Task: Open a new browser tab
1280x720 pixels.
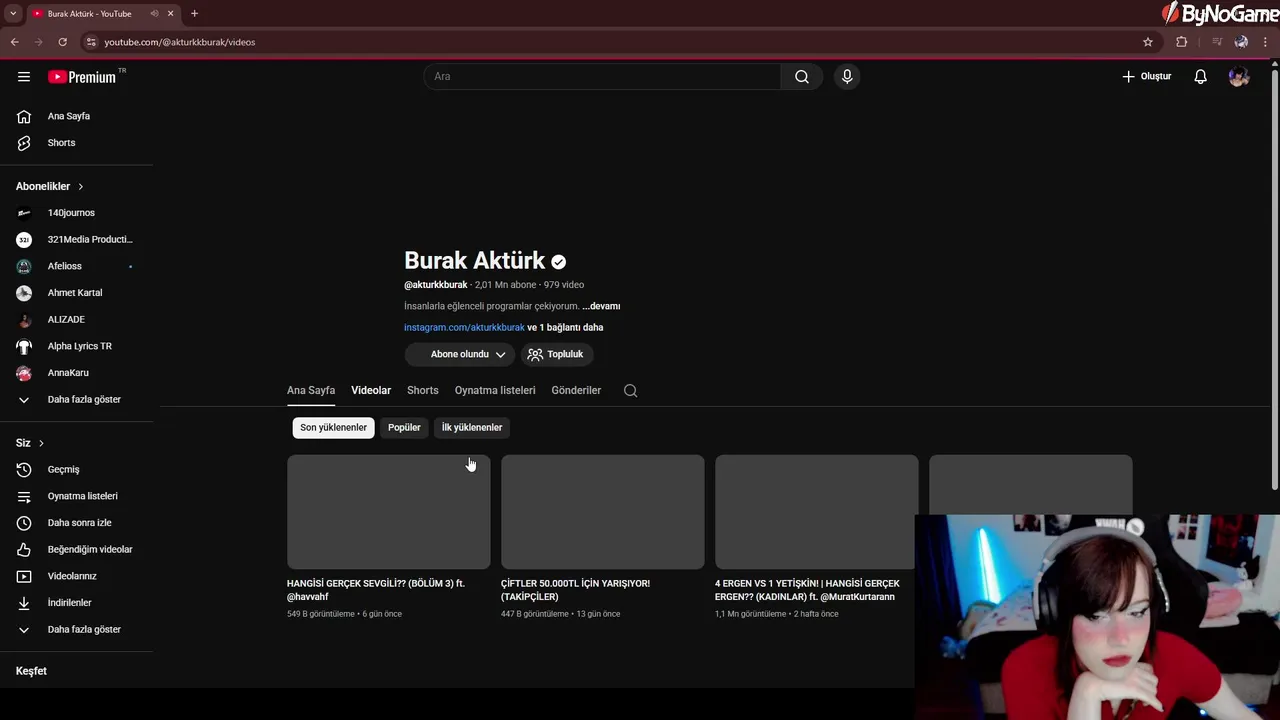Action: point(194,14)
